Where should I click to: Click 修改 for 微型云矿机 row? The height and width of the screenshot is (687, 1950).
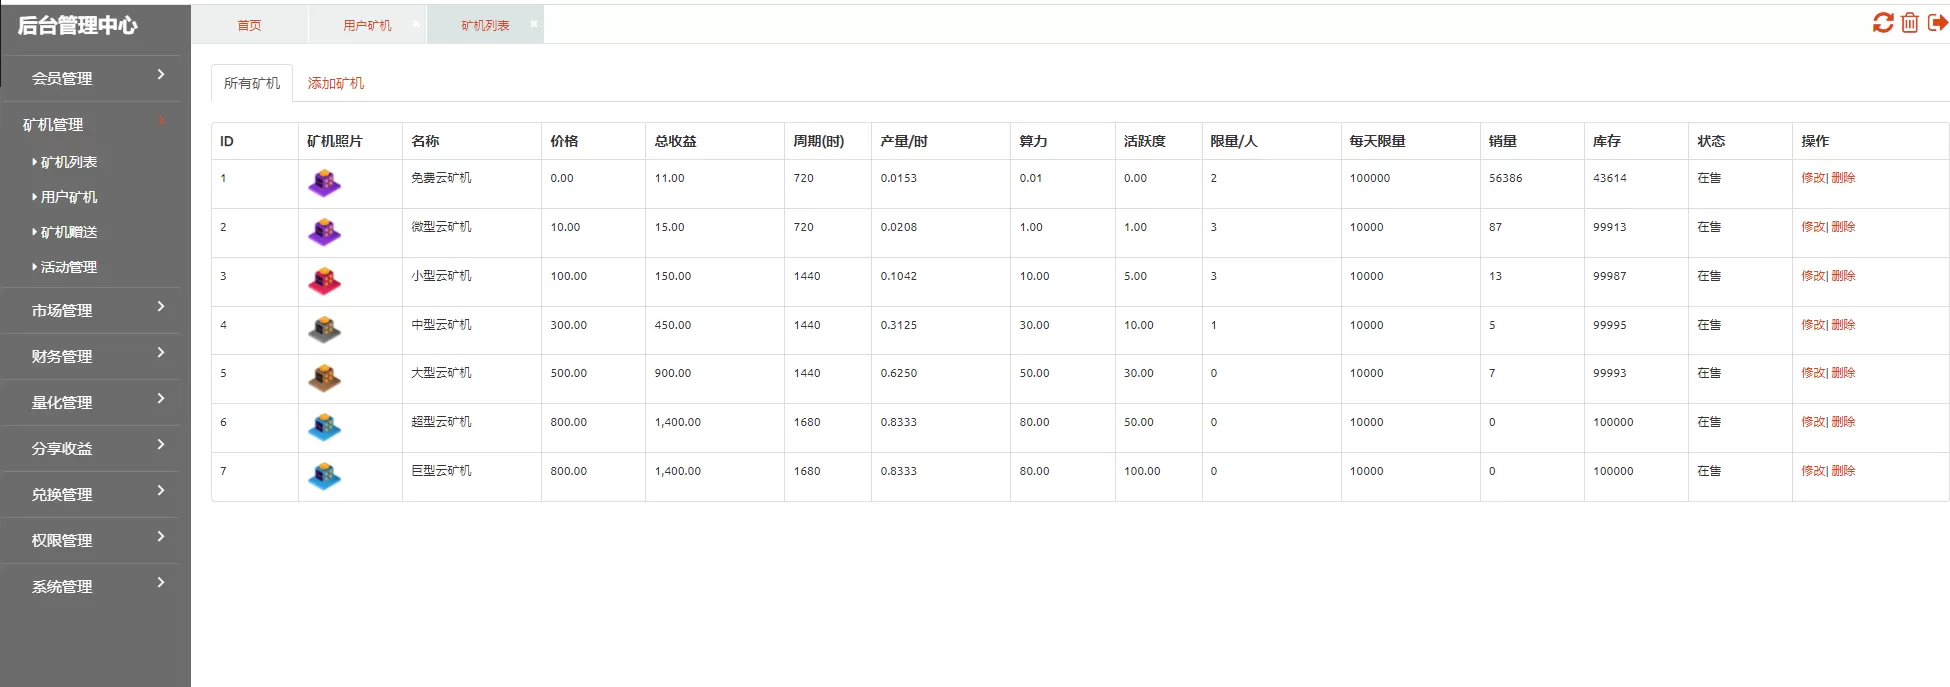(1812, 227)
